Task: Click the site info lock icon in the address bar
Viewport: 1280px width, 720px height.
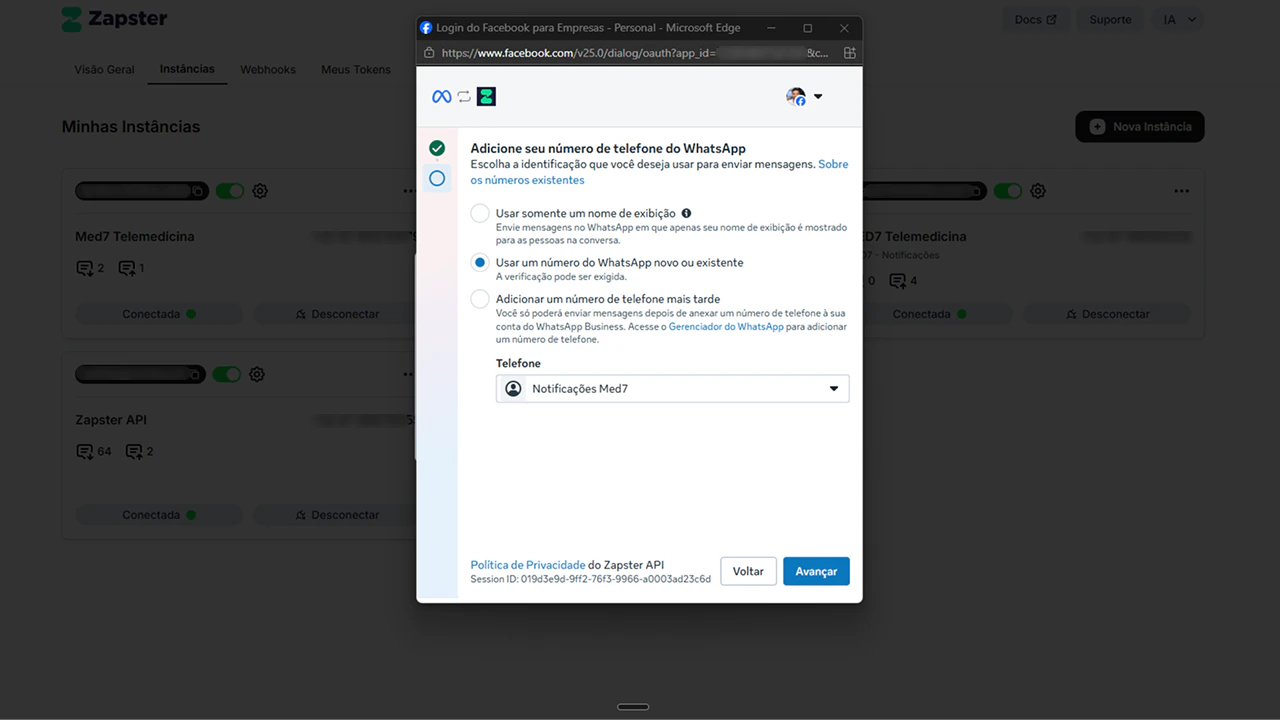Action: tap(429, 53)
